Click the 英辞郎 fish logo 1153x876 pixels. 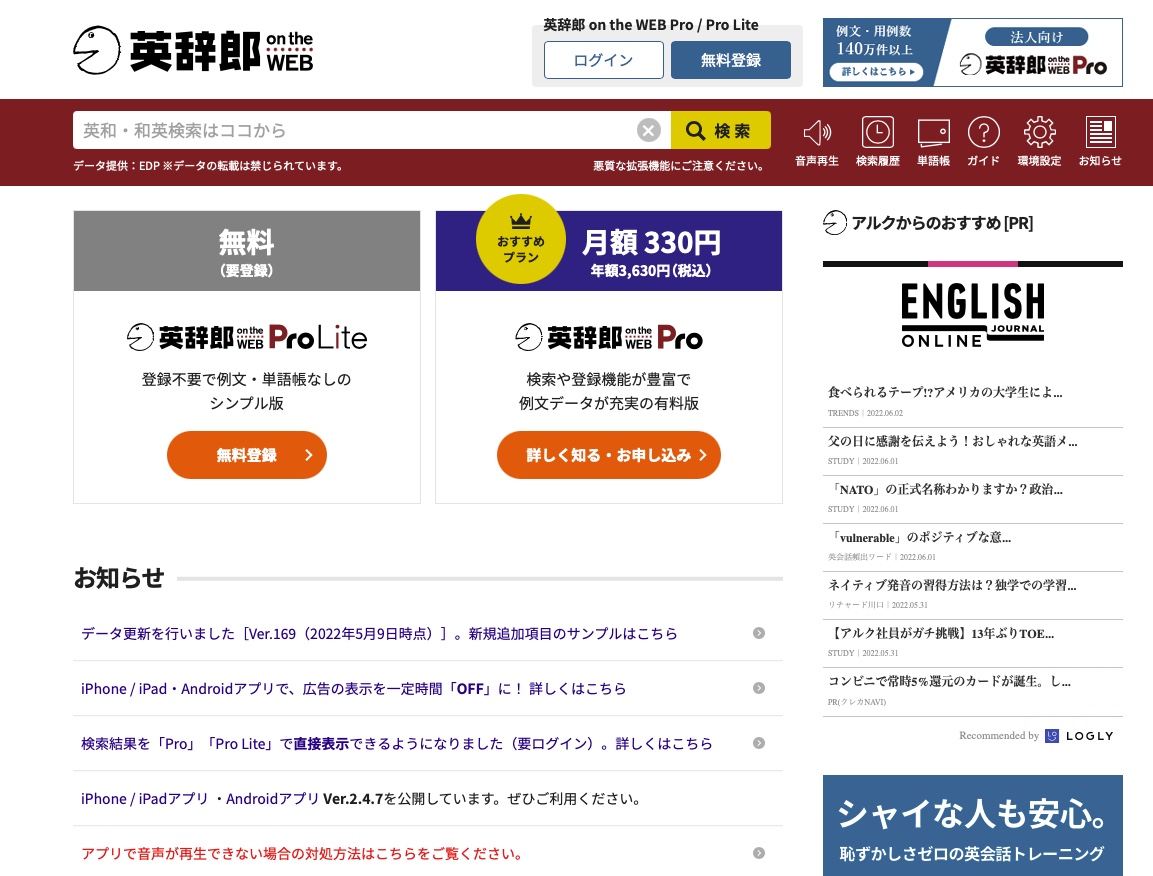pyautogui.click(x=97, y=49)
